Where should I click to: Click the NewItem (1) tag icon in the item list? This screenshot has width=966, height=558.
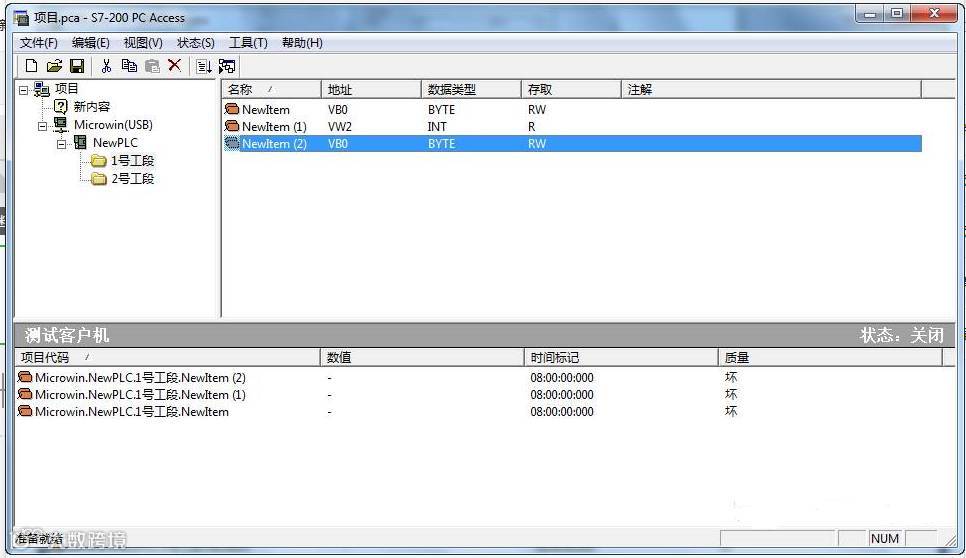232,126
